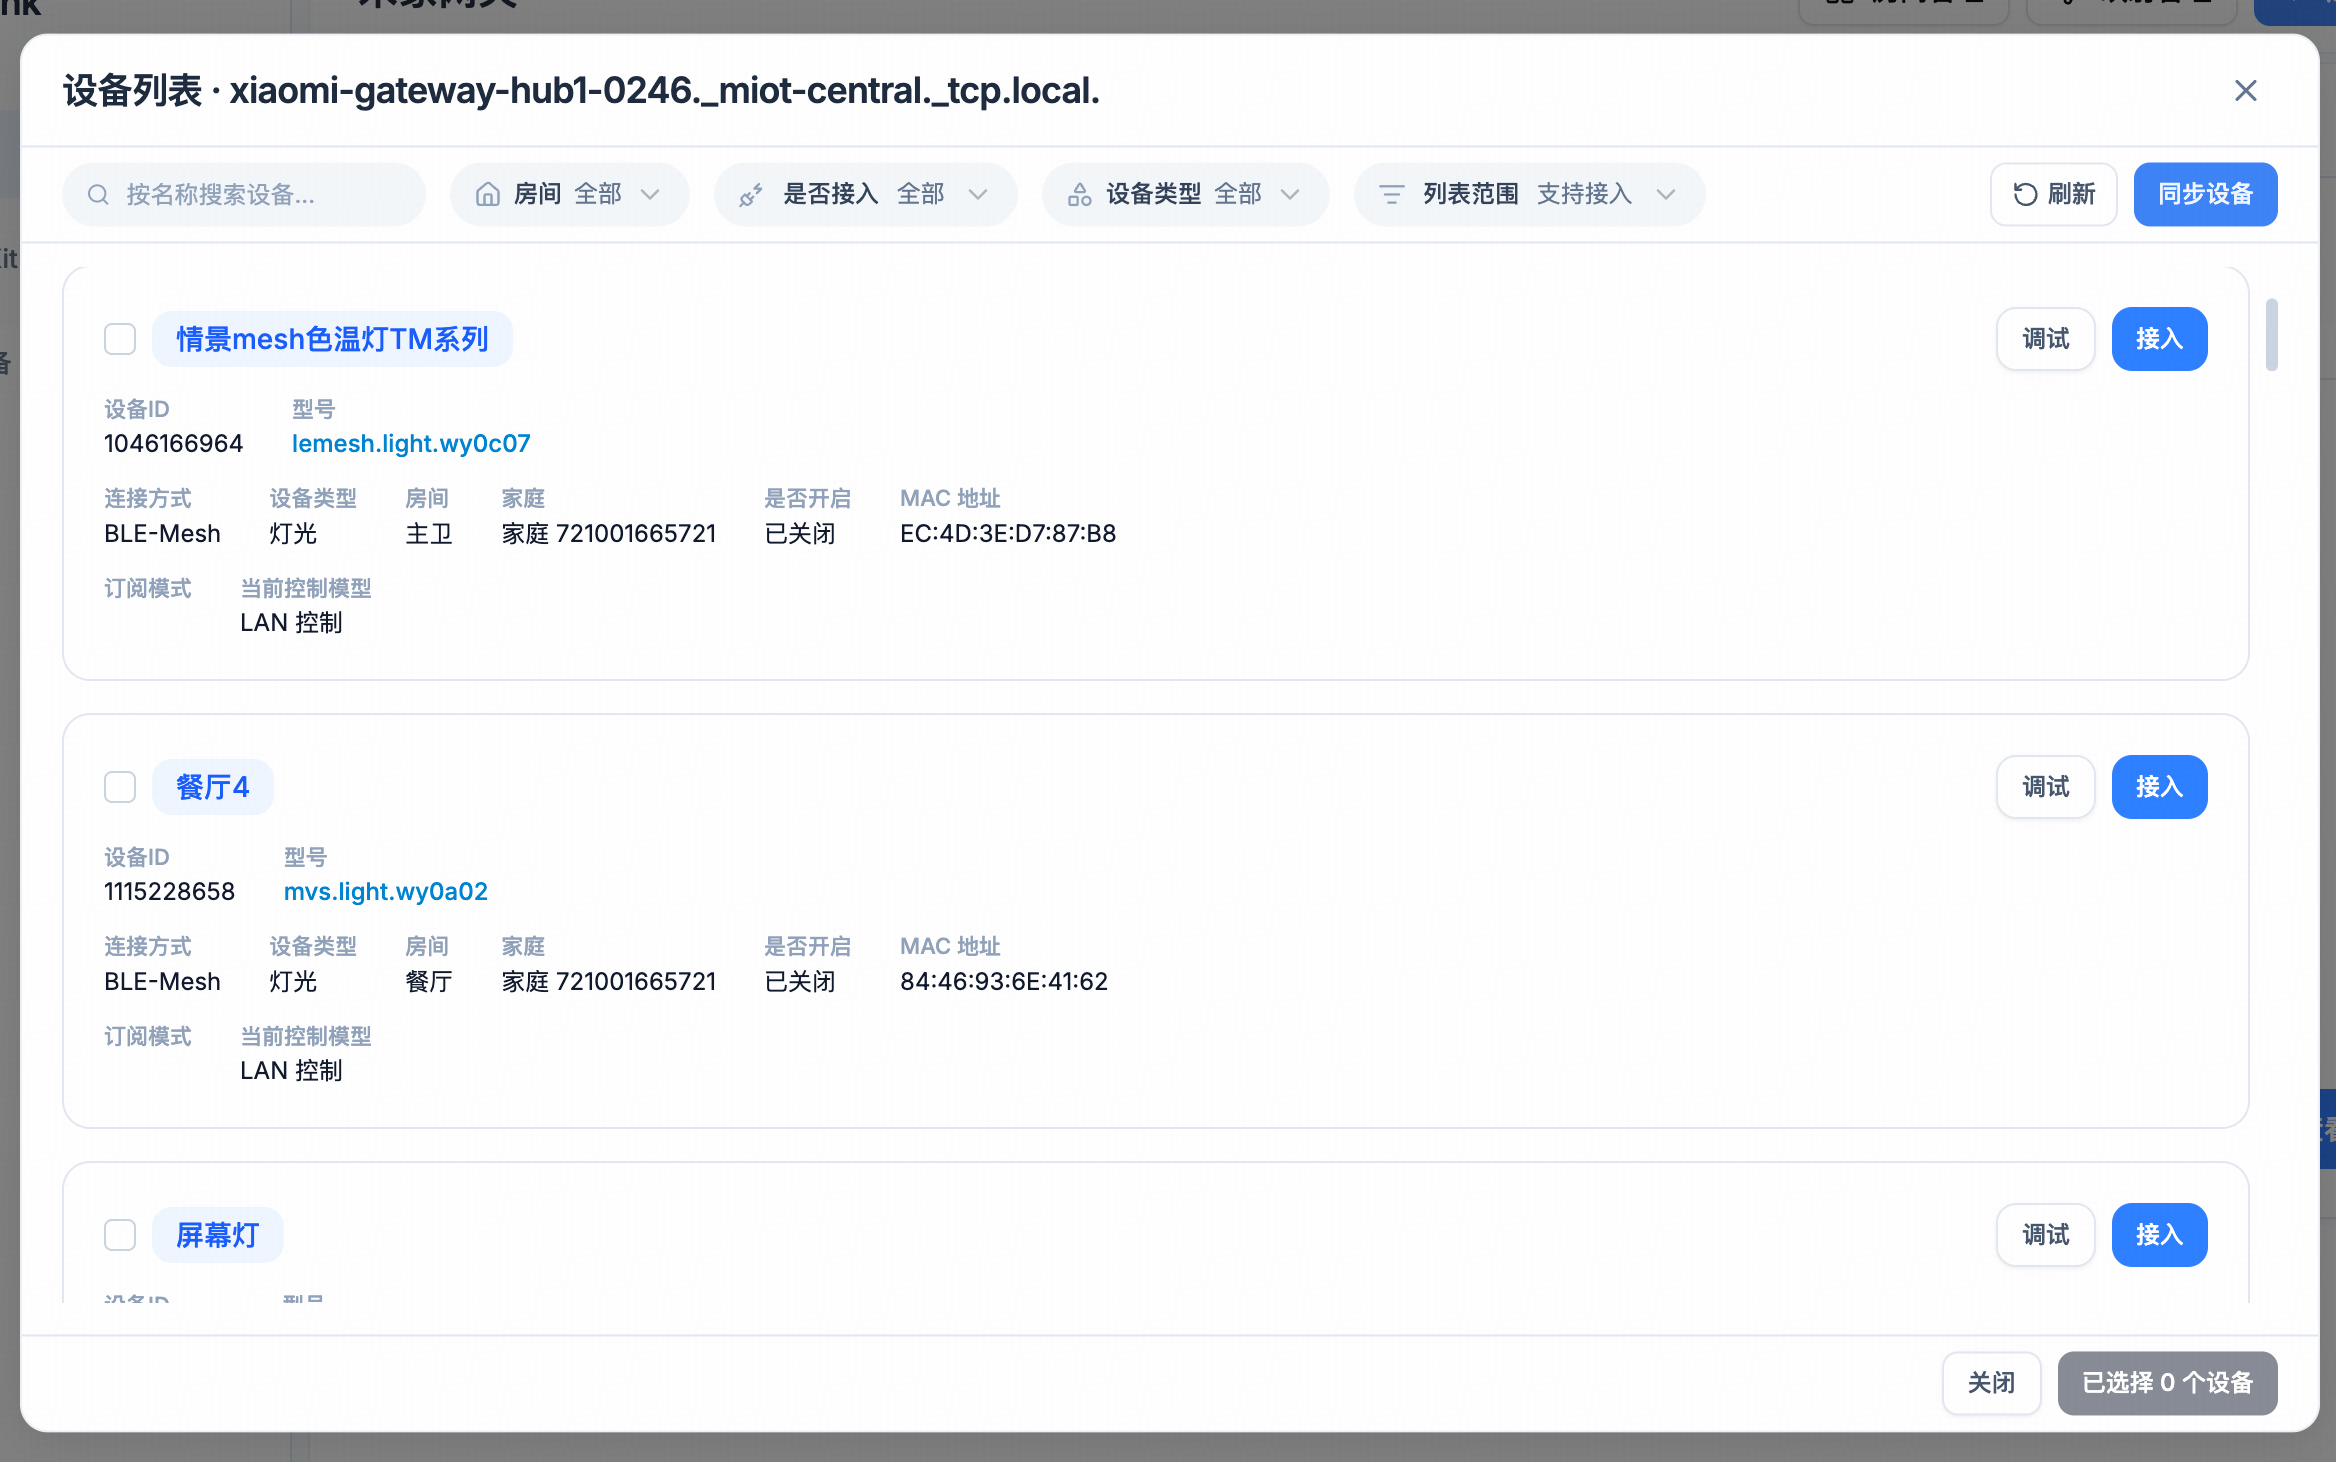Click the shapes icon in device type filter
Image resolution: width=2336 pixels, height=1462 pixels.
pyautogui.click(x=1079, y=194)
